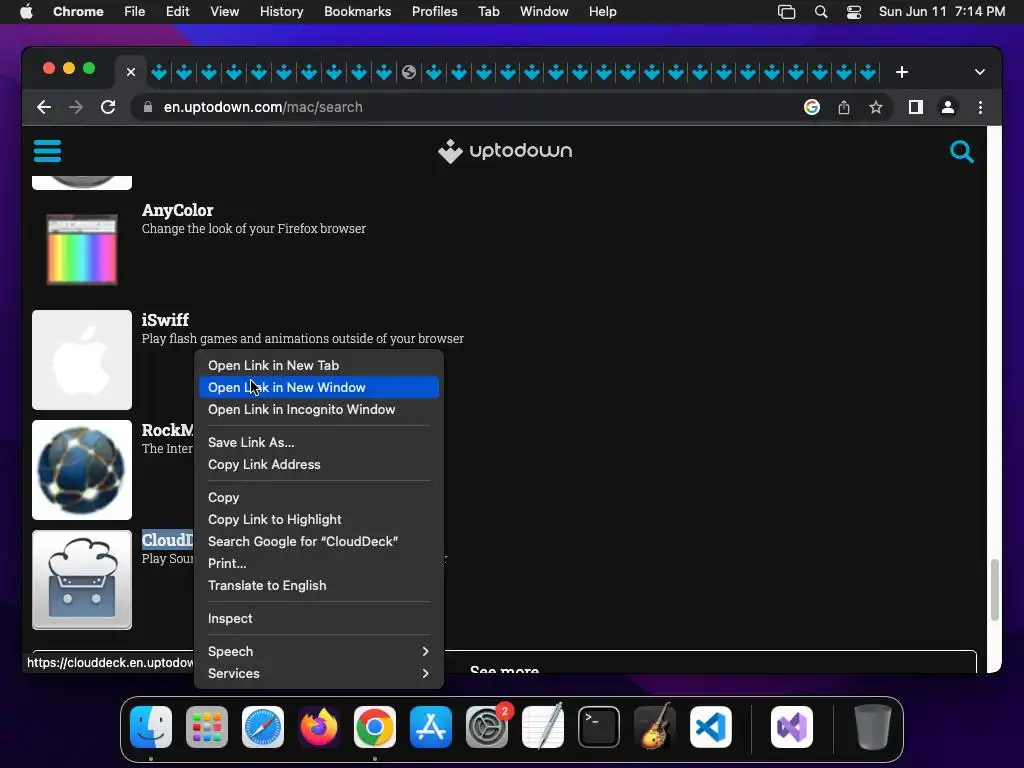Viewport: 1024px width, 768px height.
Task: Open Control Center in menu bar
Action: tap(854, 12)
